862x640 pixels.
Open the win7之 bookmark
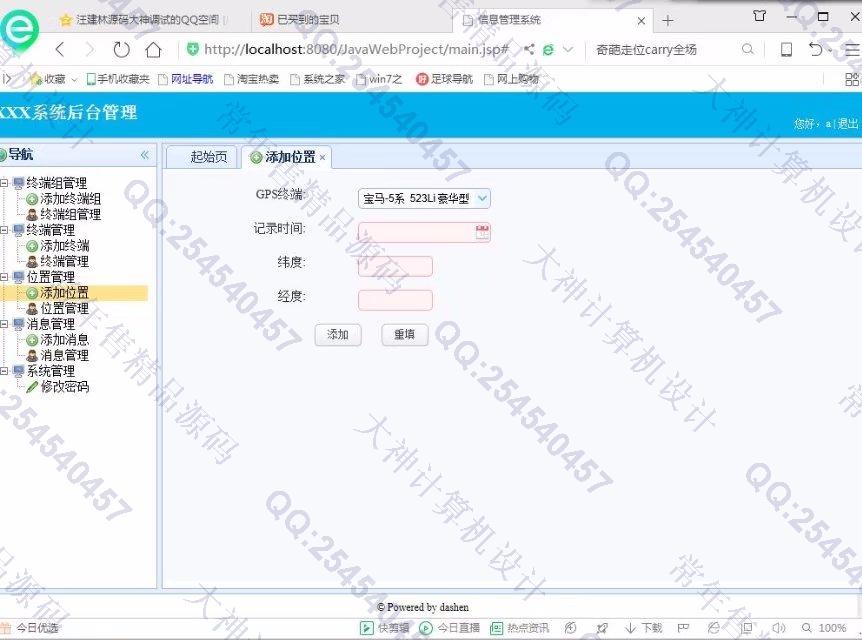pos(379,79)
